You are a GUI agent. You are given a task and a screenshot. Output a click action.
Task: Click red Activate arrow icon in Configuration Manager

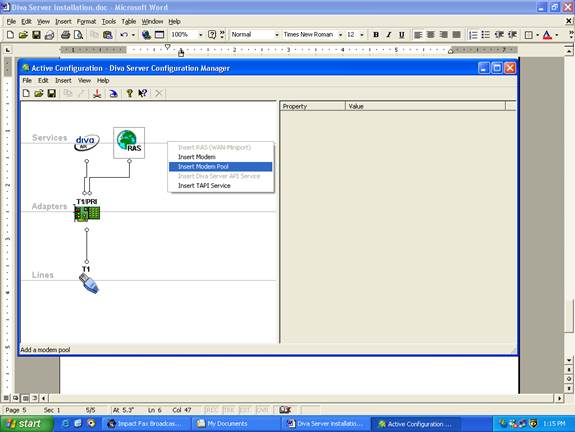(x=97, y=93)
